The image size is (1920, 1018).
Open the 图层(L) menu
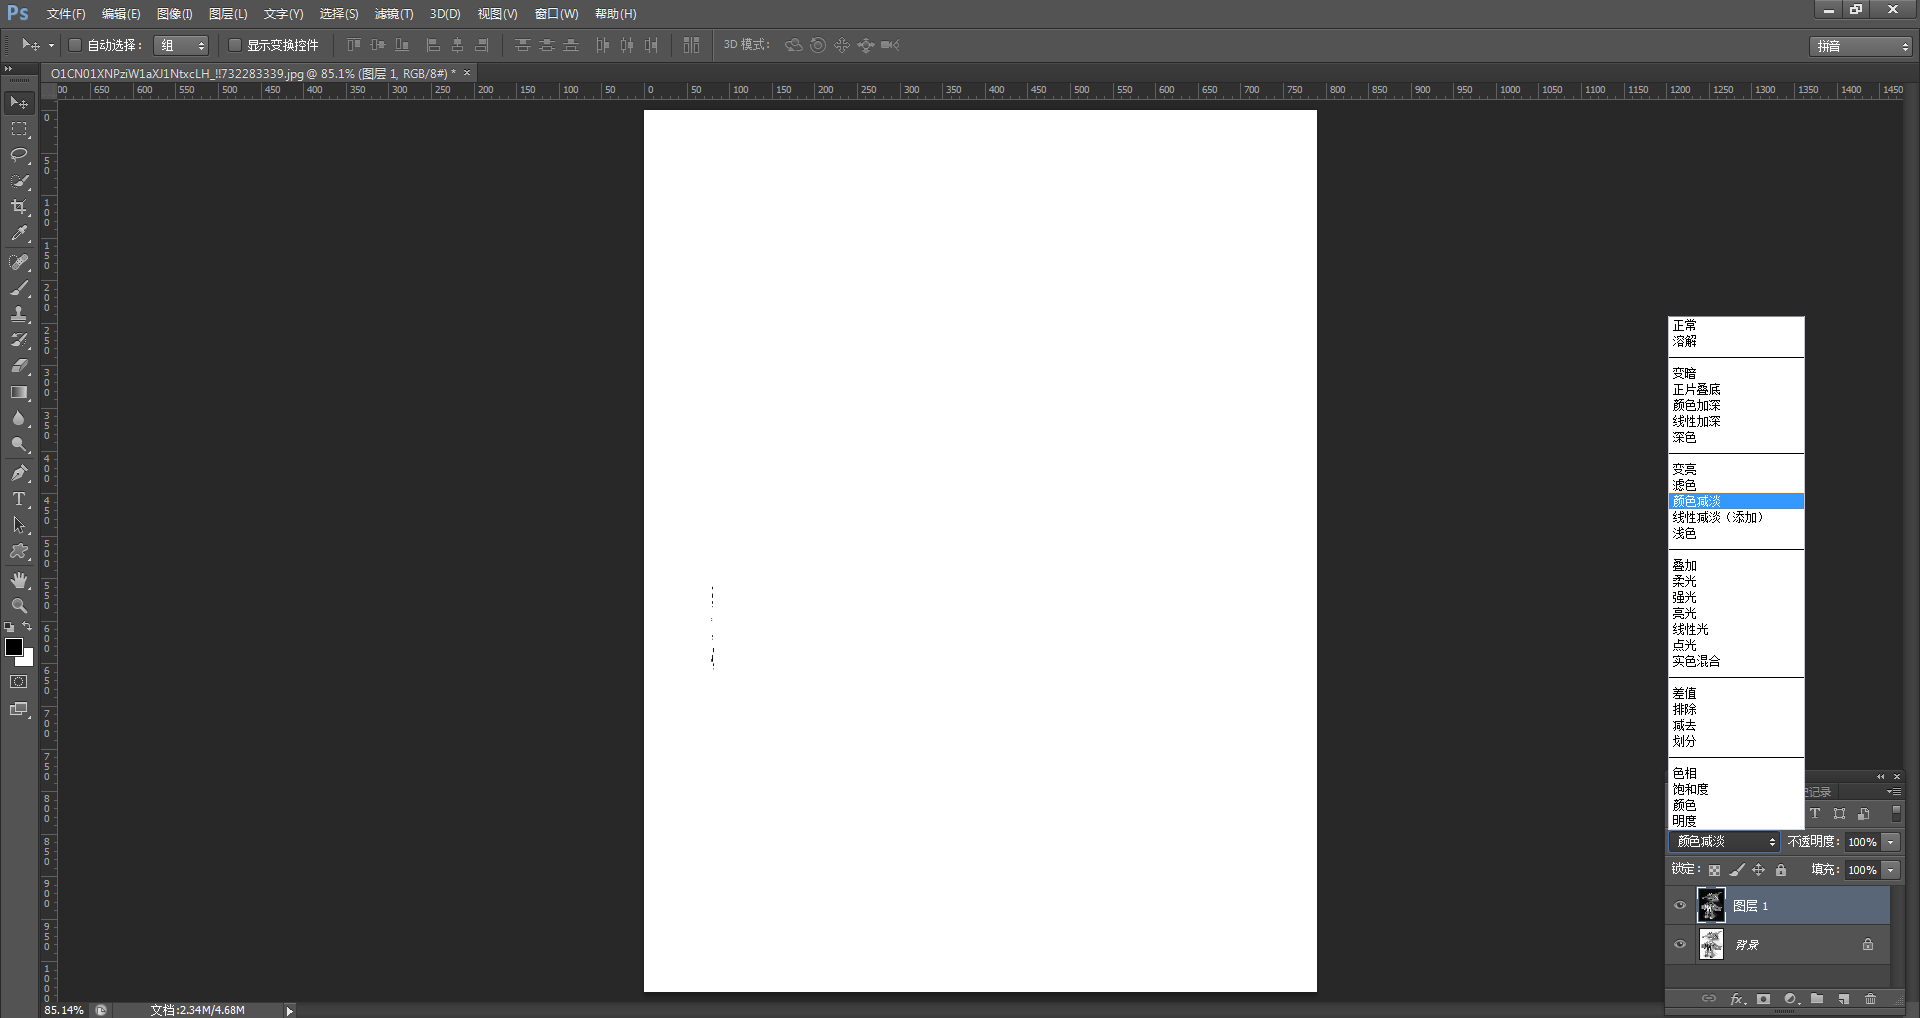coord(228,14)
